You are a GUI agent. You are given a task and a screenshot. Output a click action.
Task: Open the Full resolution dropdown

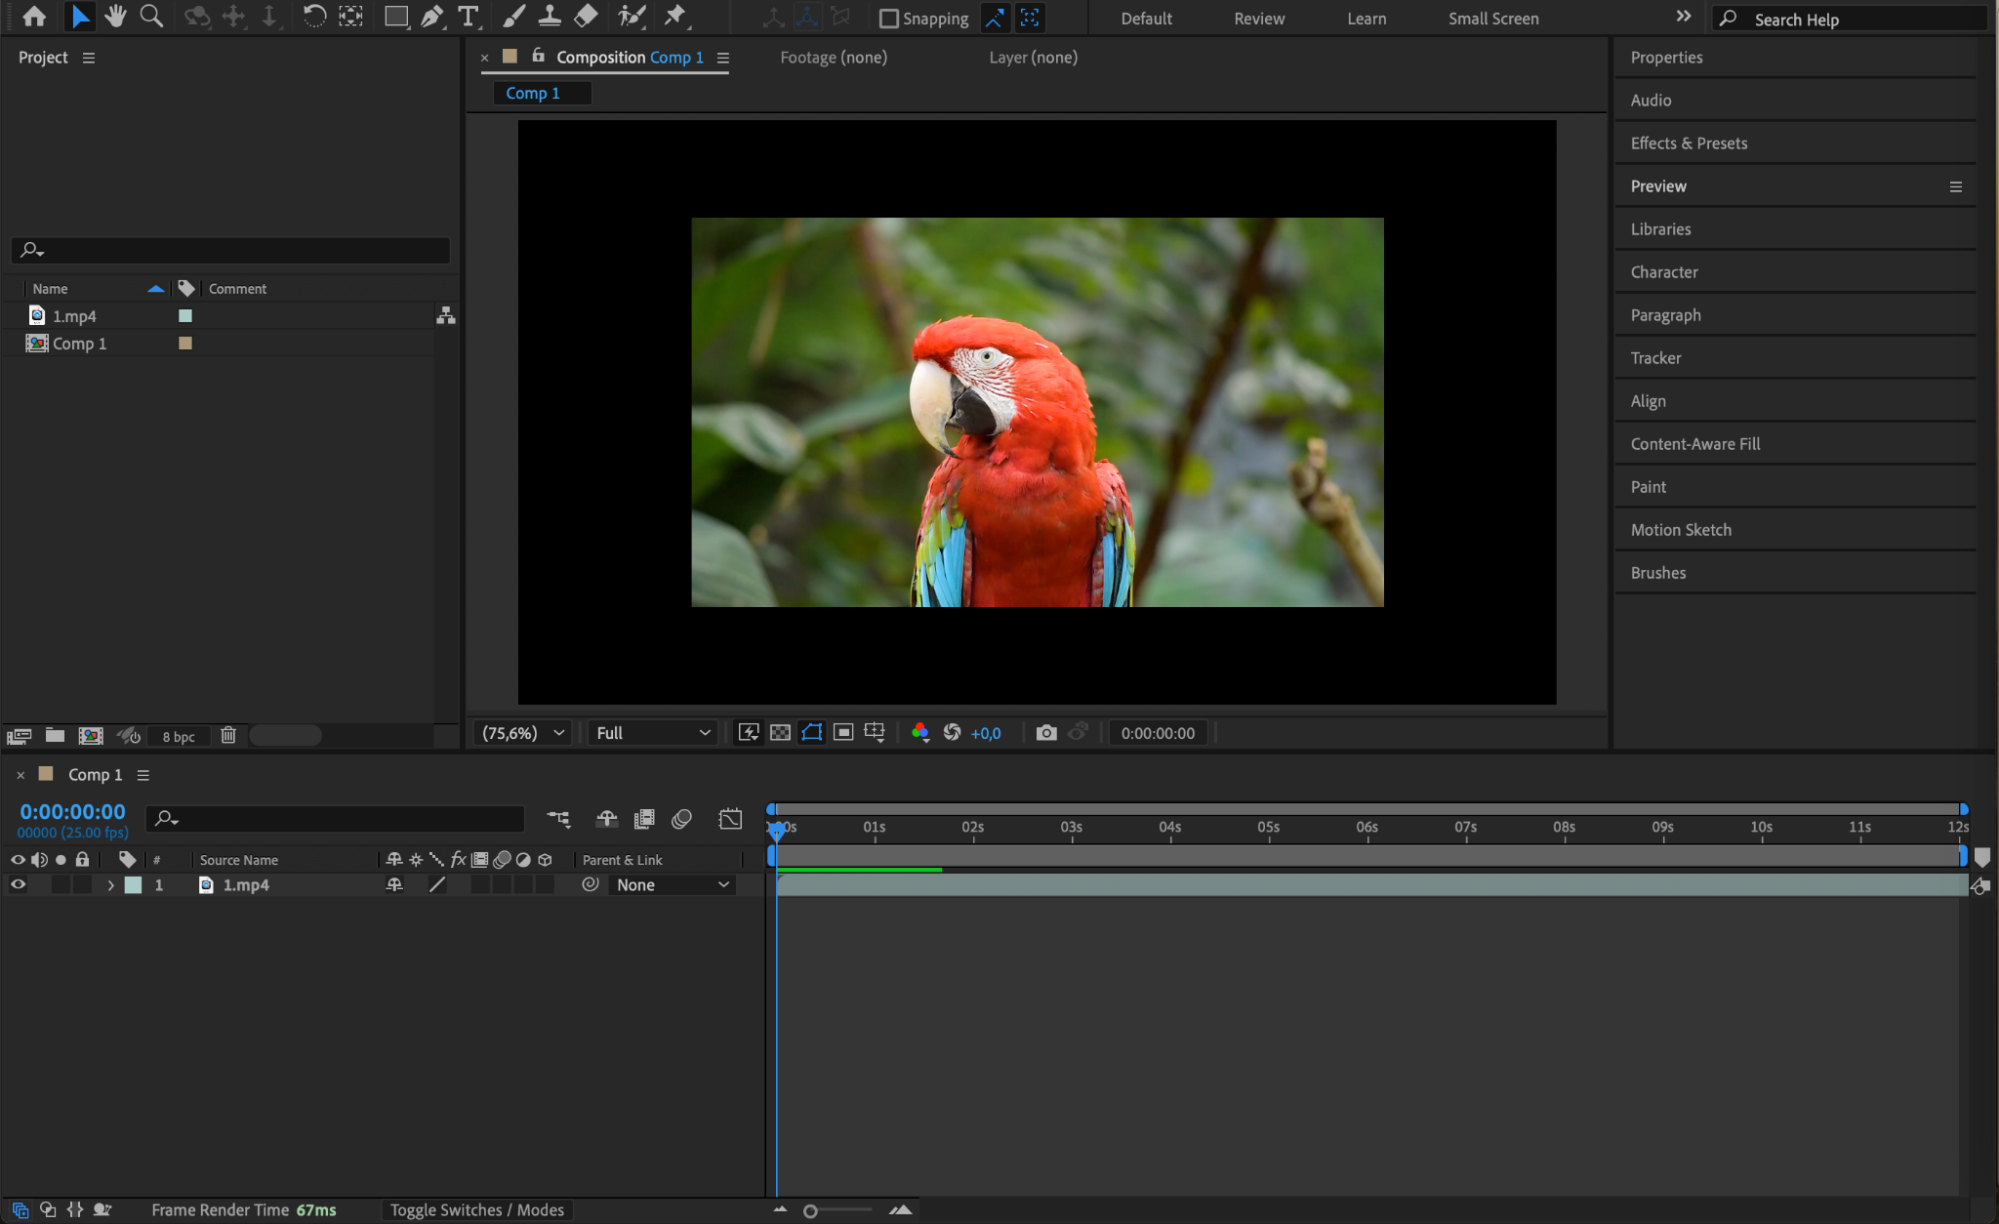coord(652,733)
